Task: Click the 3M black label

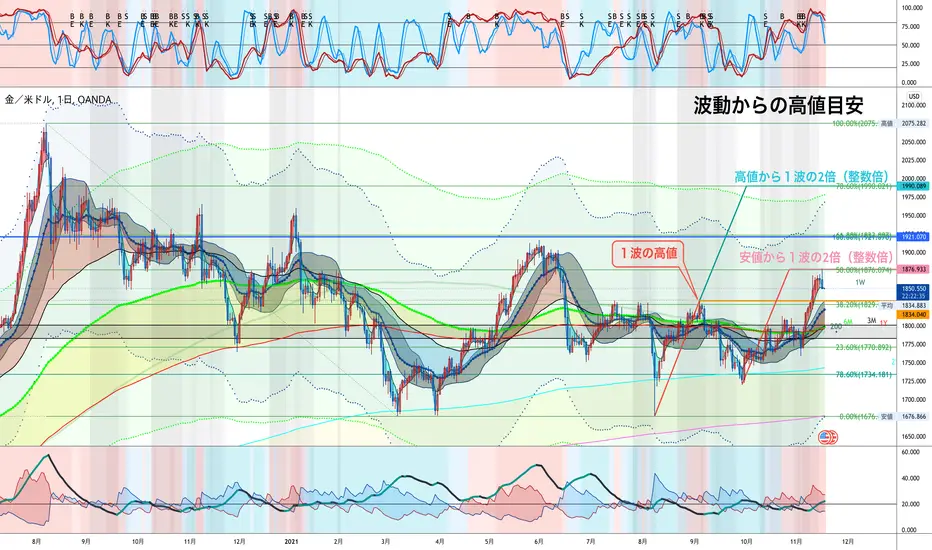Action: 871,321
